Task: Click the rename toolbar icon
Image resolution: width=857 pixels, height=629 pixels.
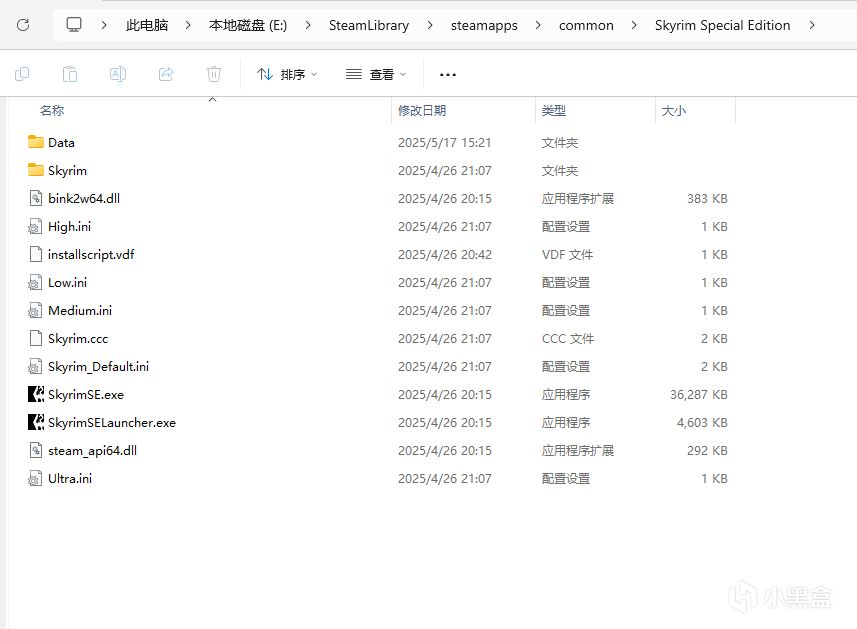Action: tap(118, 74)
